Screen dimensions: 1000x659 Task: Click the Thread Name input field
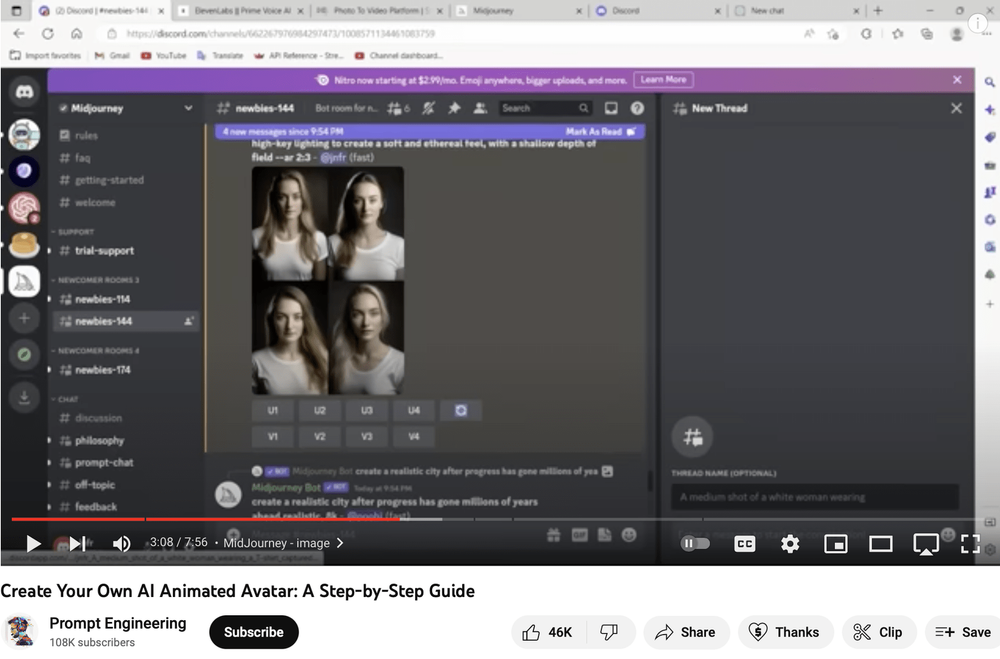point(815,497)
